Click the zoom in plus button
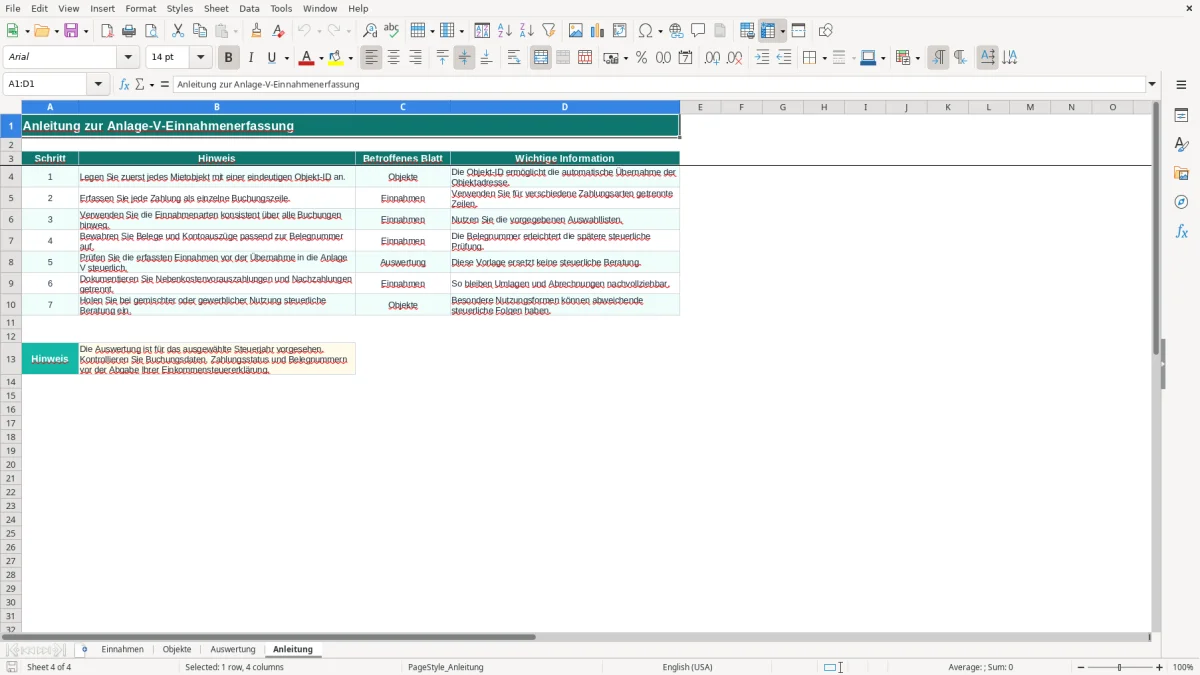Viewport: 1200px width, 675px height. pyautogui.click(x=1160, y=667)
